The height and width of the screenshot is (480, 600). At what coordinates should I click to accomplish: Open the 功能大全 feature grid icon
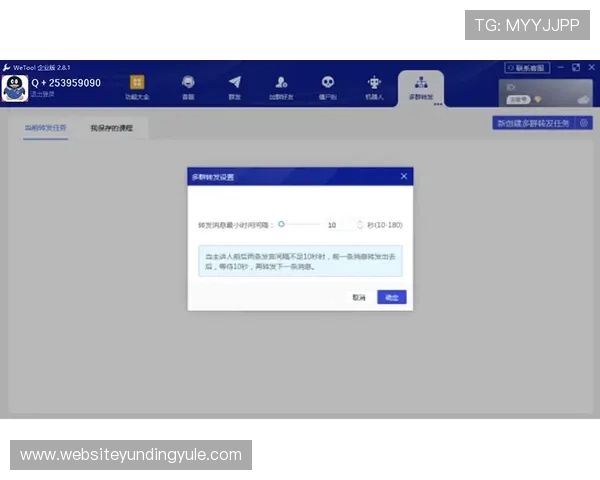coord(137,82)
